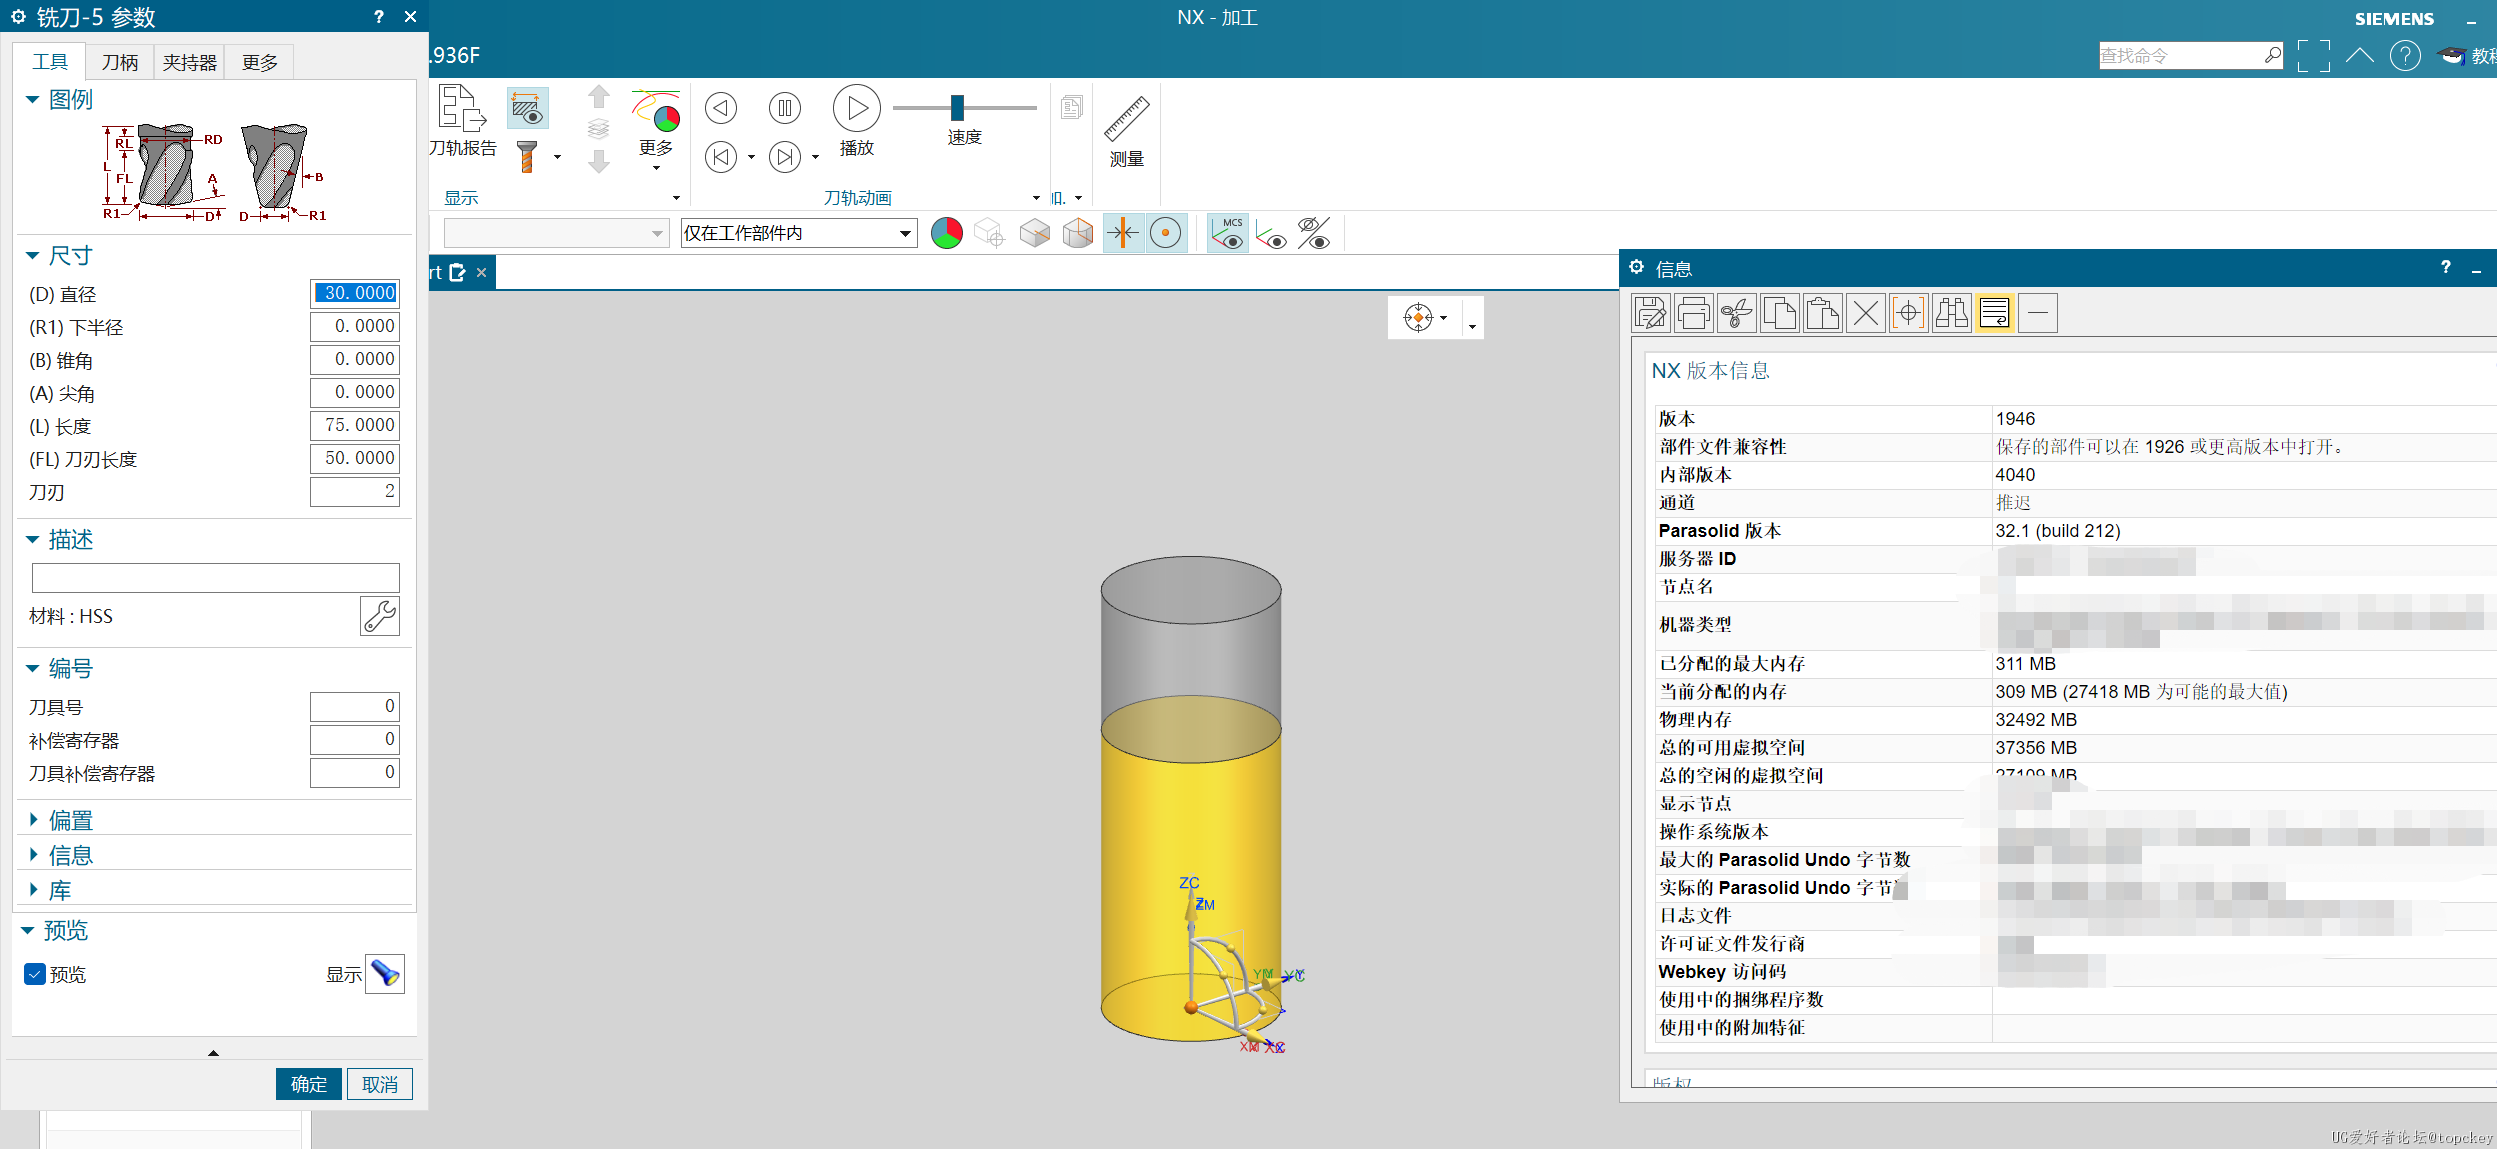Open the 刀轨报告 tool path report
2497x1149 pixels.
tap(463, 121)
